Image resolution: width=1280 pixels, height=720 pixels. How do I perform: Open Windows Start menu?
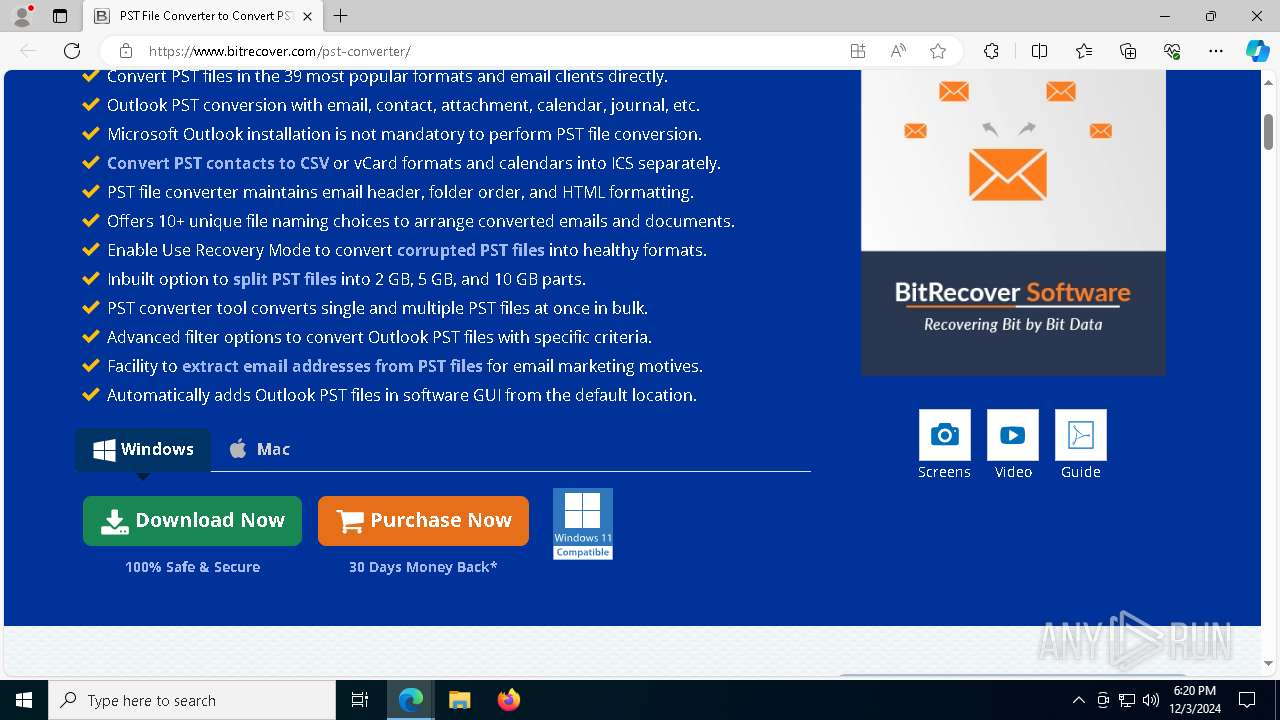coord(24,700)
